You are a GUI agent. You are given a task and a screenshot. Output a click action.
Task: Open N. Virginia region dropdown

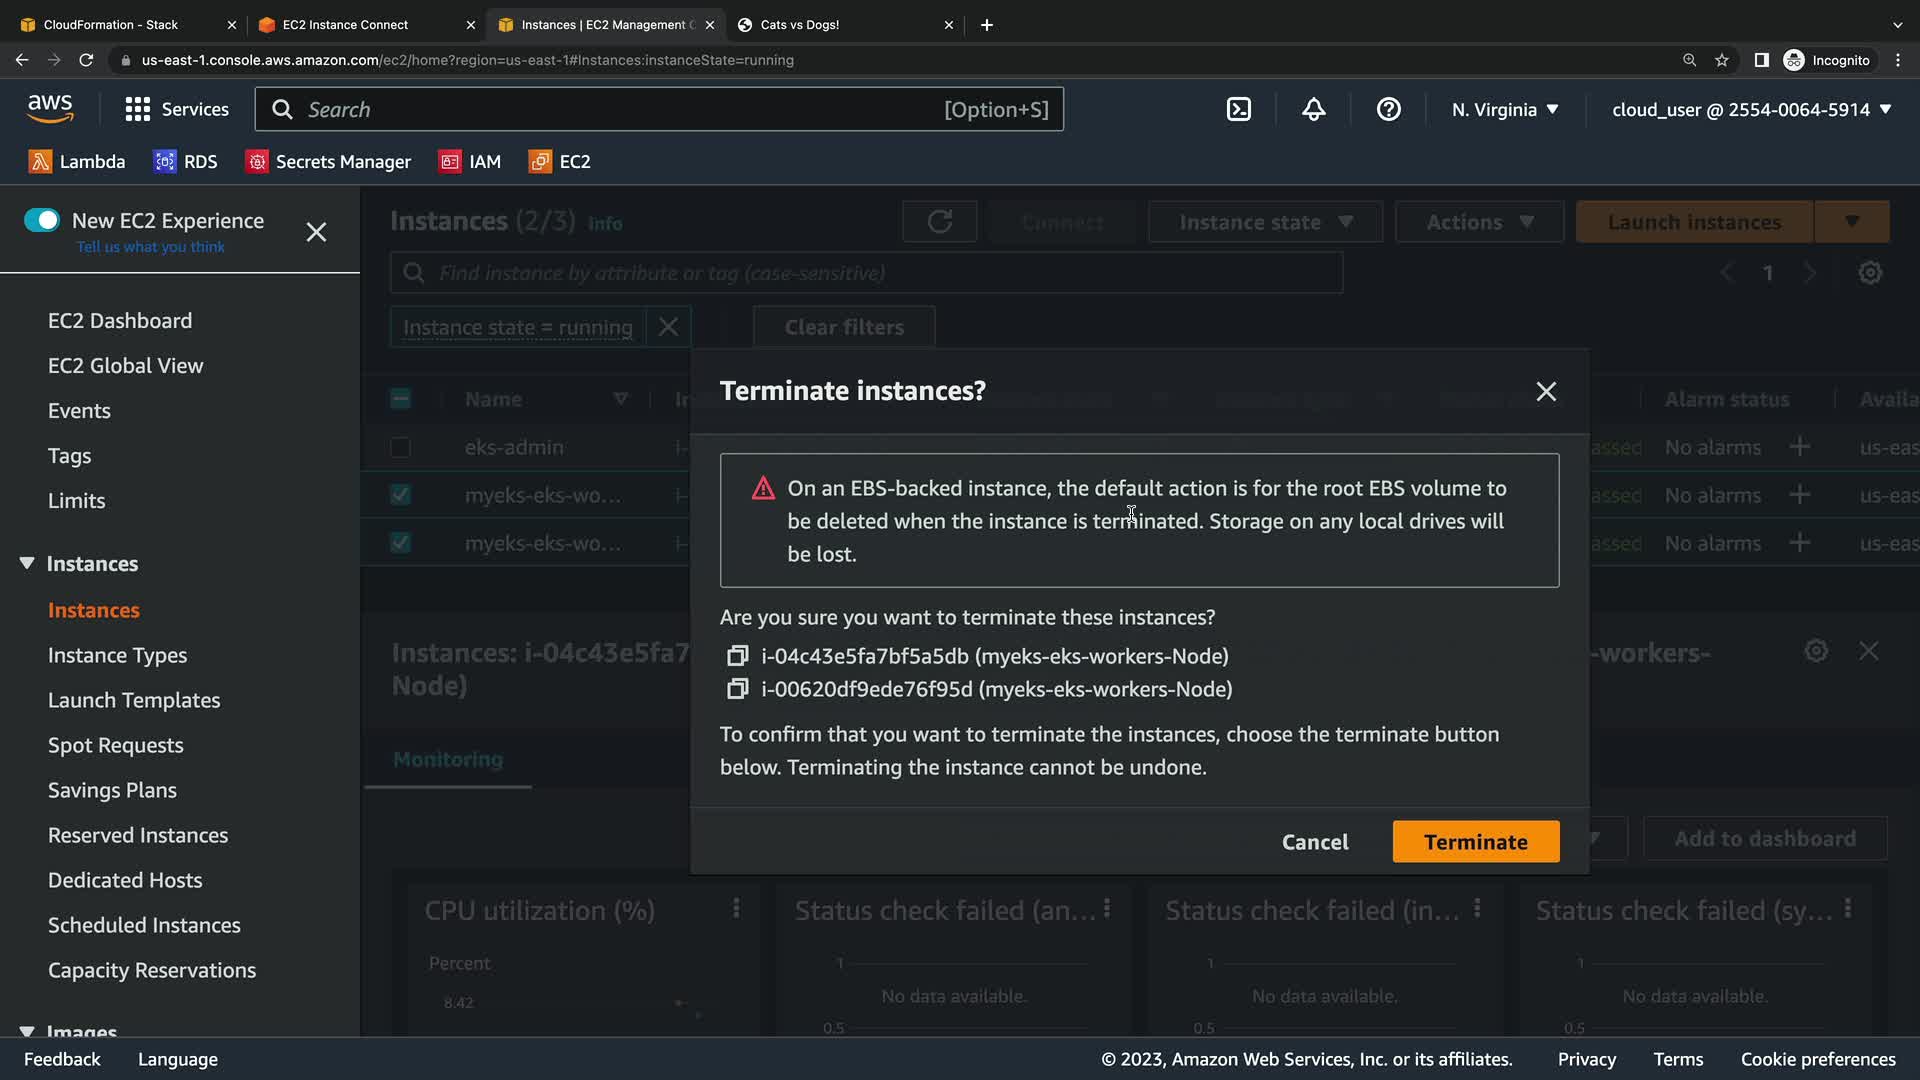click(1505, 109)
